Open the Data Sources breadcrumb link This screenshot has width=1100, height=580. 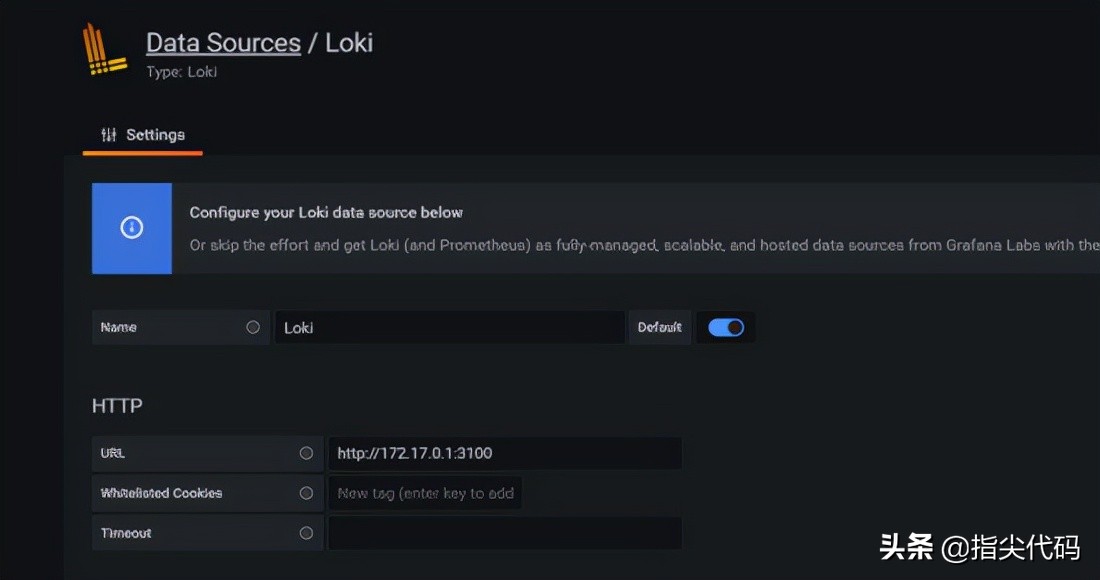tap(223, 43)
